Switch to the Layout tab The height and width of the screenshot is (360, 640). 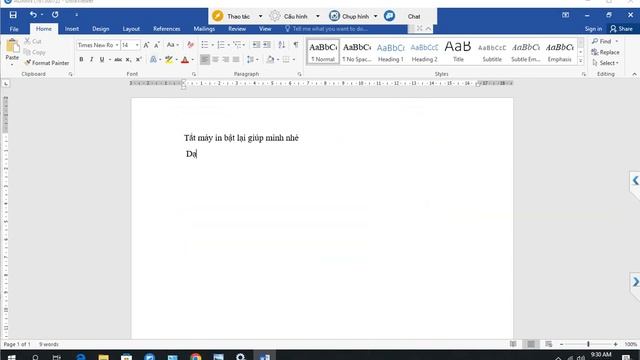pos(131,29)
